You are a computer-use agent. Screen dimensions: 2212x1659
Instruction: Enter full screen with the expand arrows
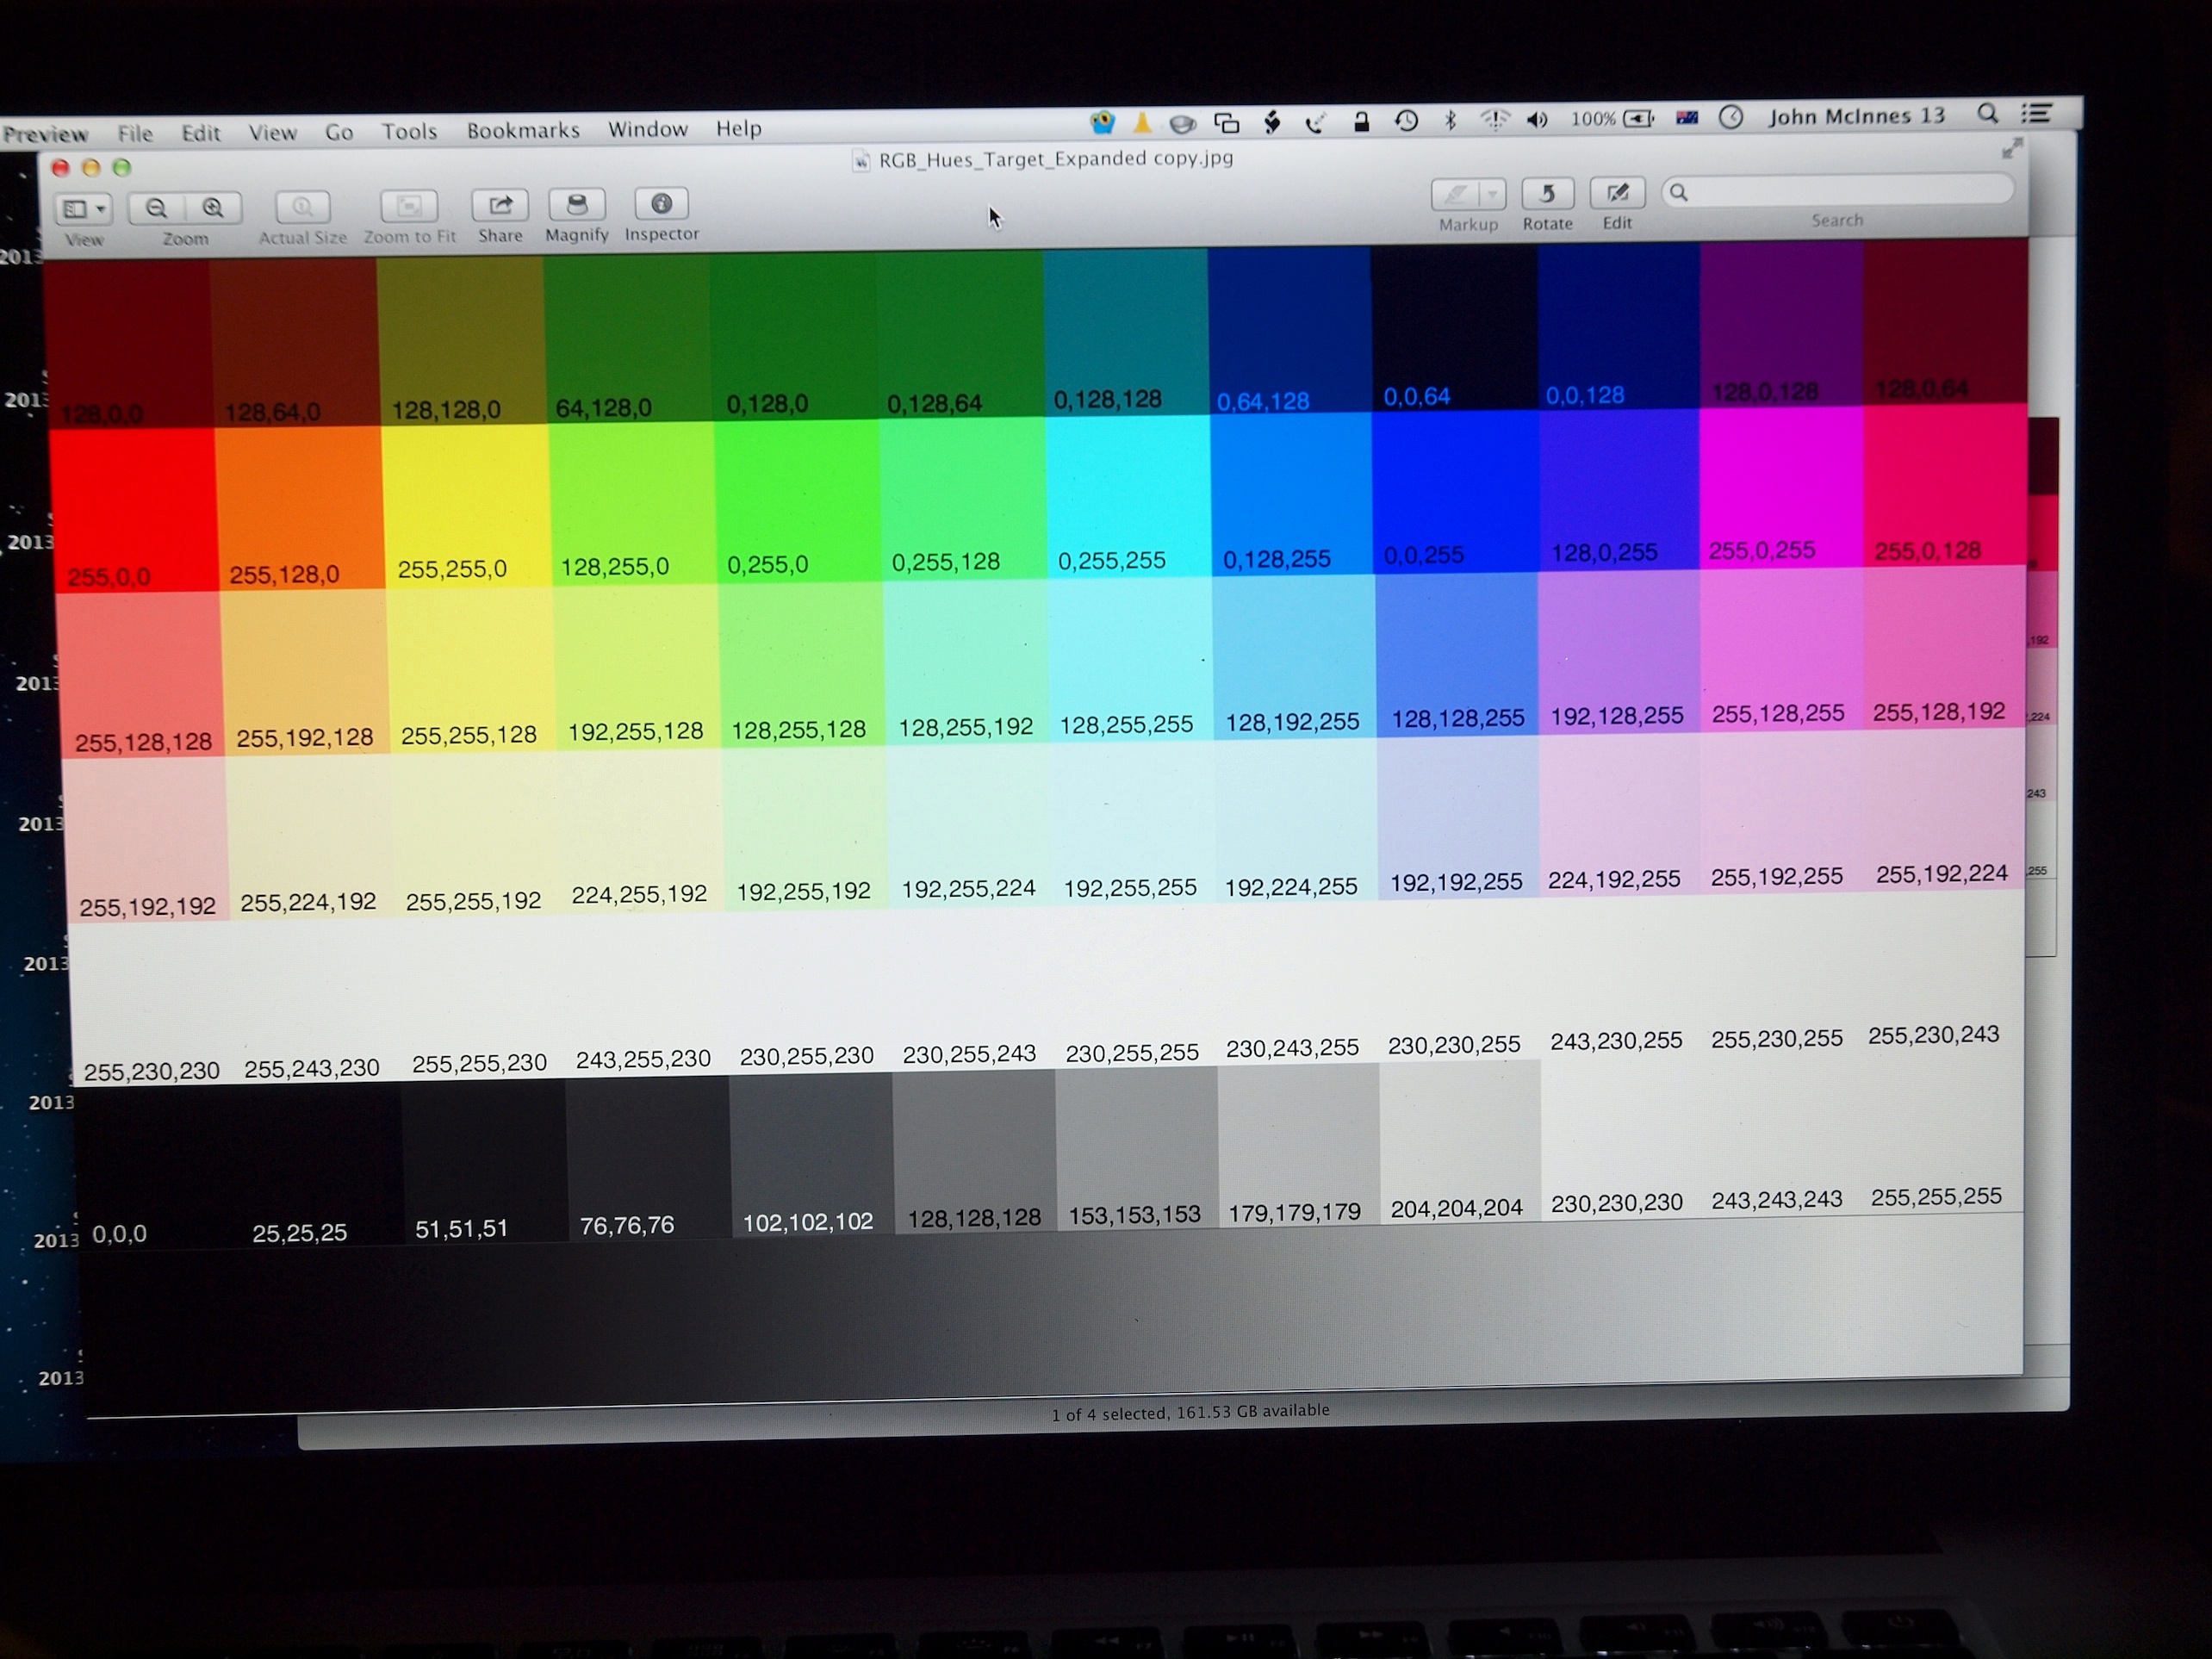click(2012, 149)
